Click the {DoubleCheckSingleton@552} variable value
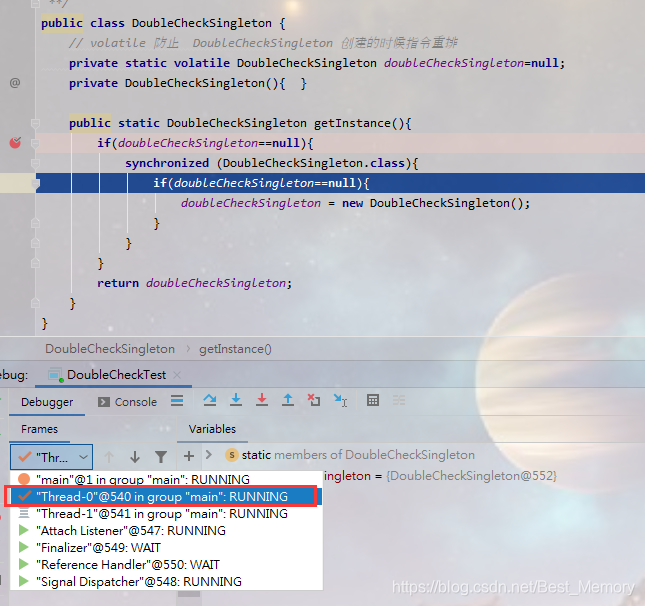This screenshot has width=645, height=606. point(471,476)
